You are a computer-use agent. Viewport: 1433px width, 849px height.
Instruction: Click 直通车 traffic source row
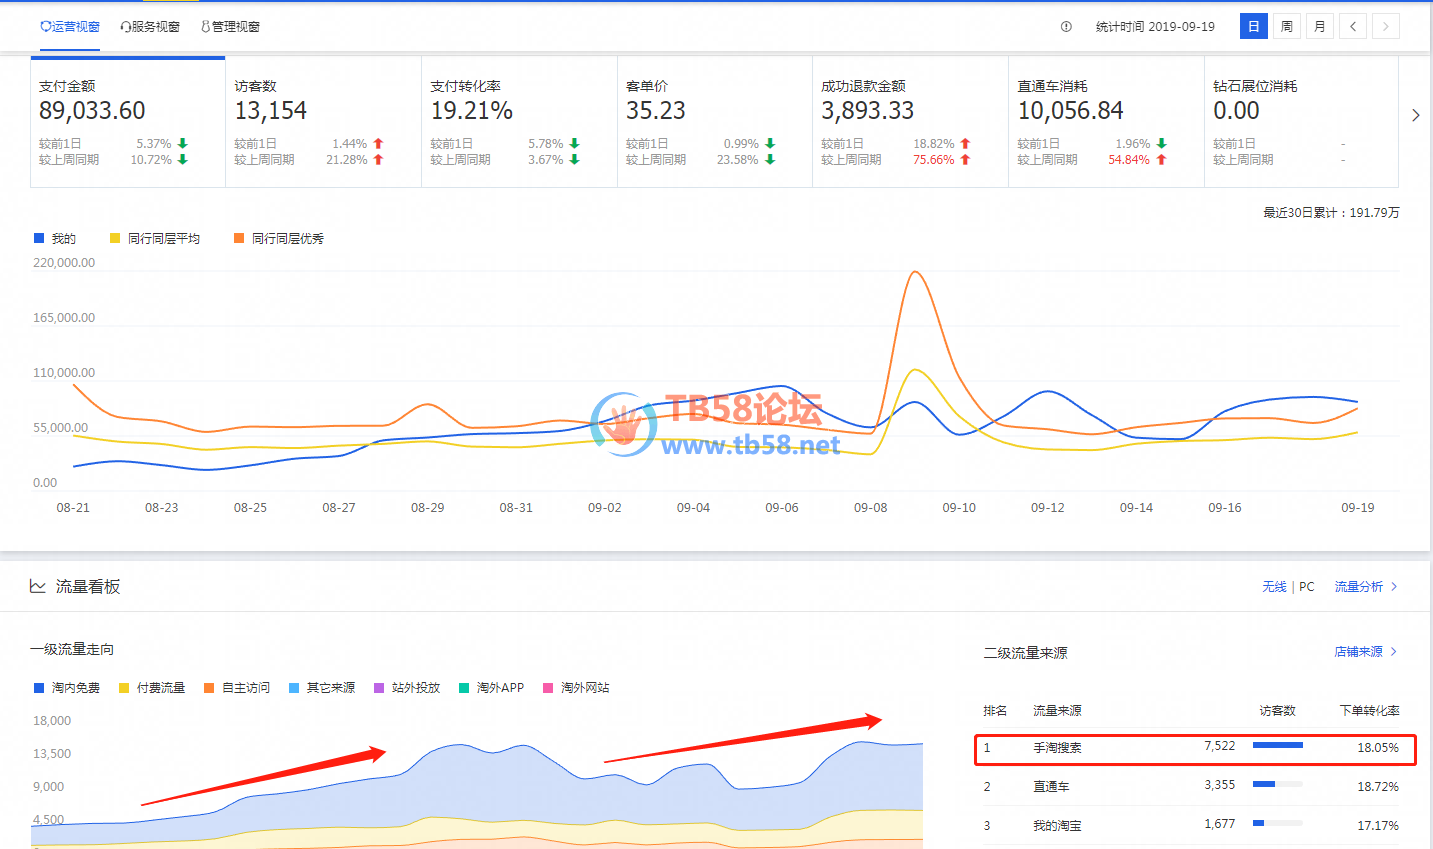click(1192, 787)
